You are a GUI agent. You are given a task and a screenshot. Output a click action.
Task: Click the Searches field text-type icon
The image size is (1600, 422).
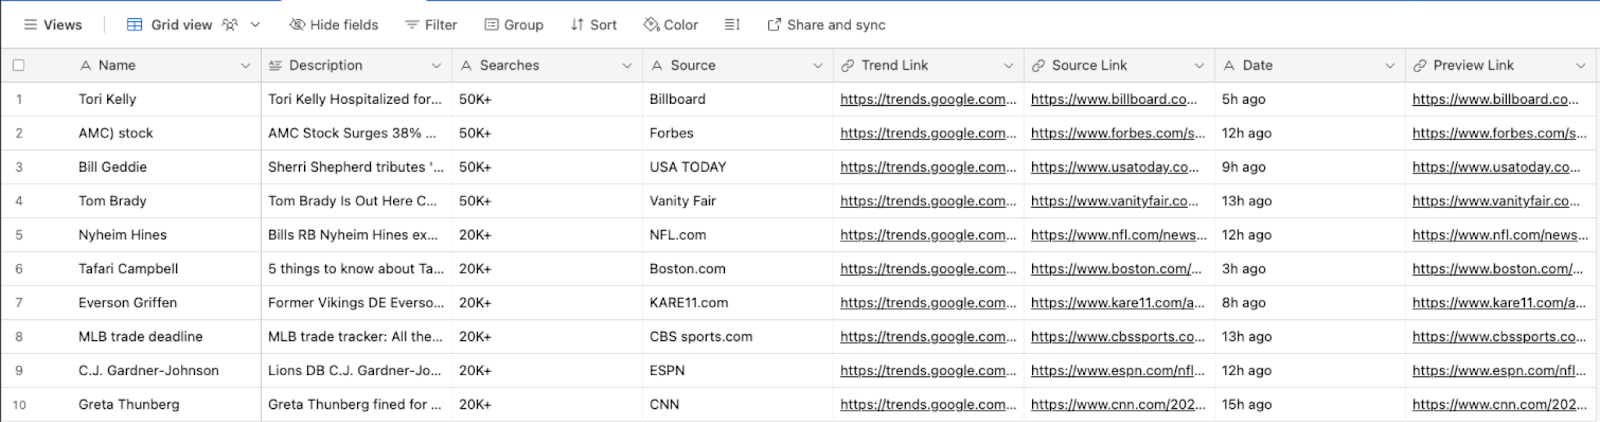466,65
